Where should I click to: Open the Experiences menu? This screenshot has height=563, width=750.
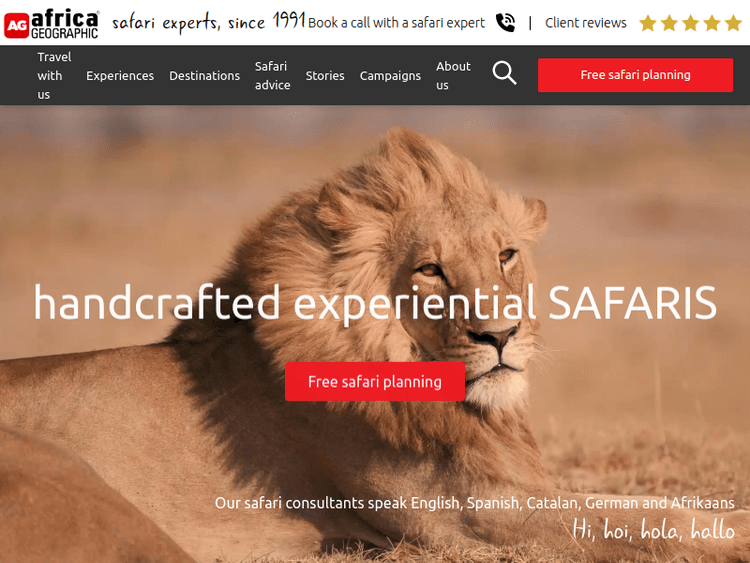point(120,76)
